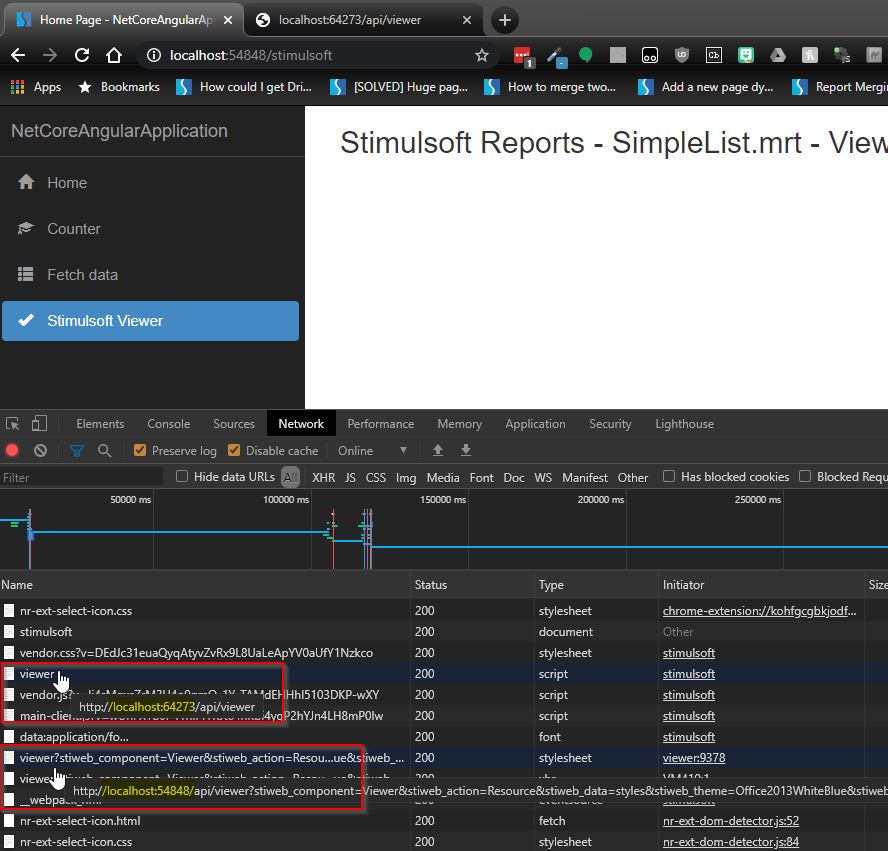Filter requests by WS type
The height and width of the screenshot is (851, 888).
click(x=543, y=477)
